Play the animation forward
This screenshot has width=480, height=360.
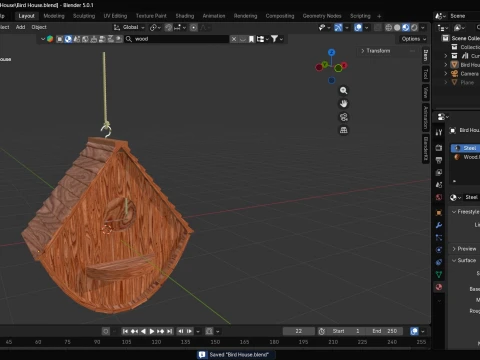click(x=152, y=331)
